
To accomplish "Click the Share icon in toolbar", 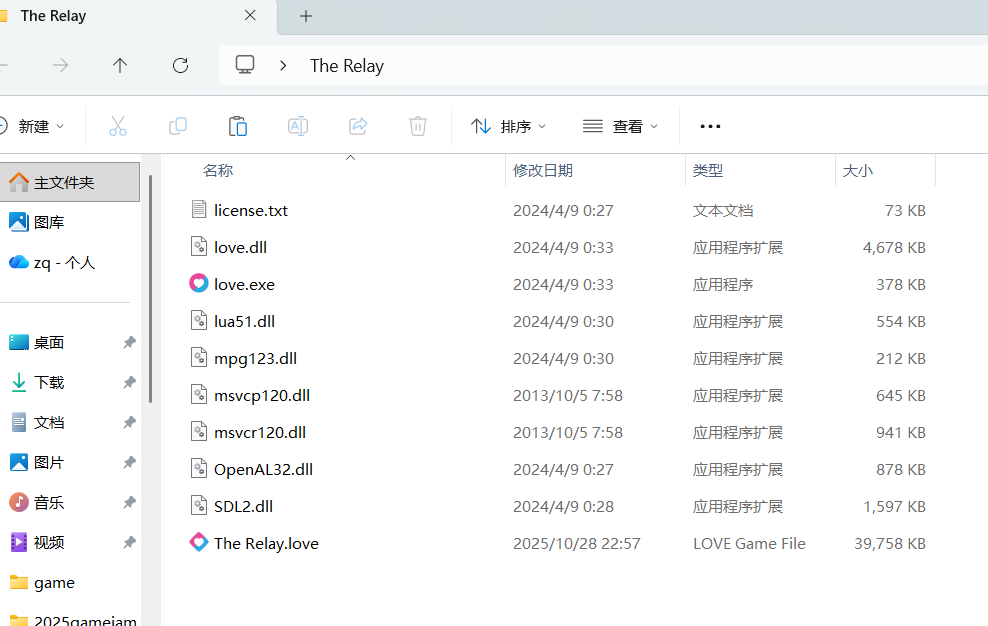I will 358,126.
